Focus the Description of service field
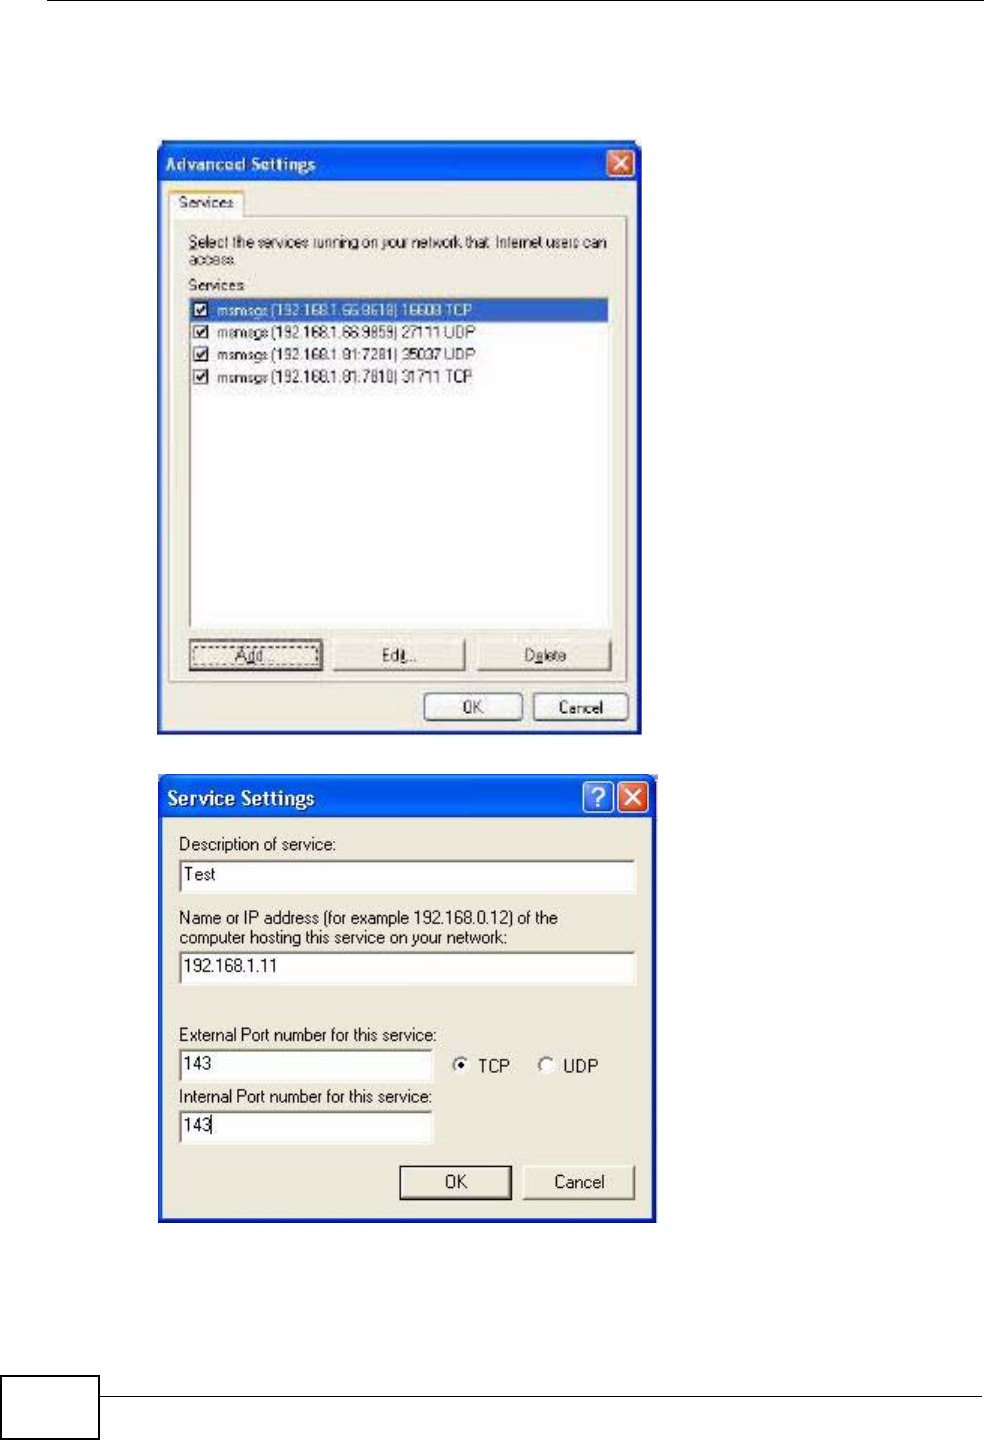The width and height of the screenshot is (984, 1440). [407, 876]
